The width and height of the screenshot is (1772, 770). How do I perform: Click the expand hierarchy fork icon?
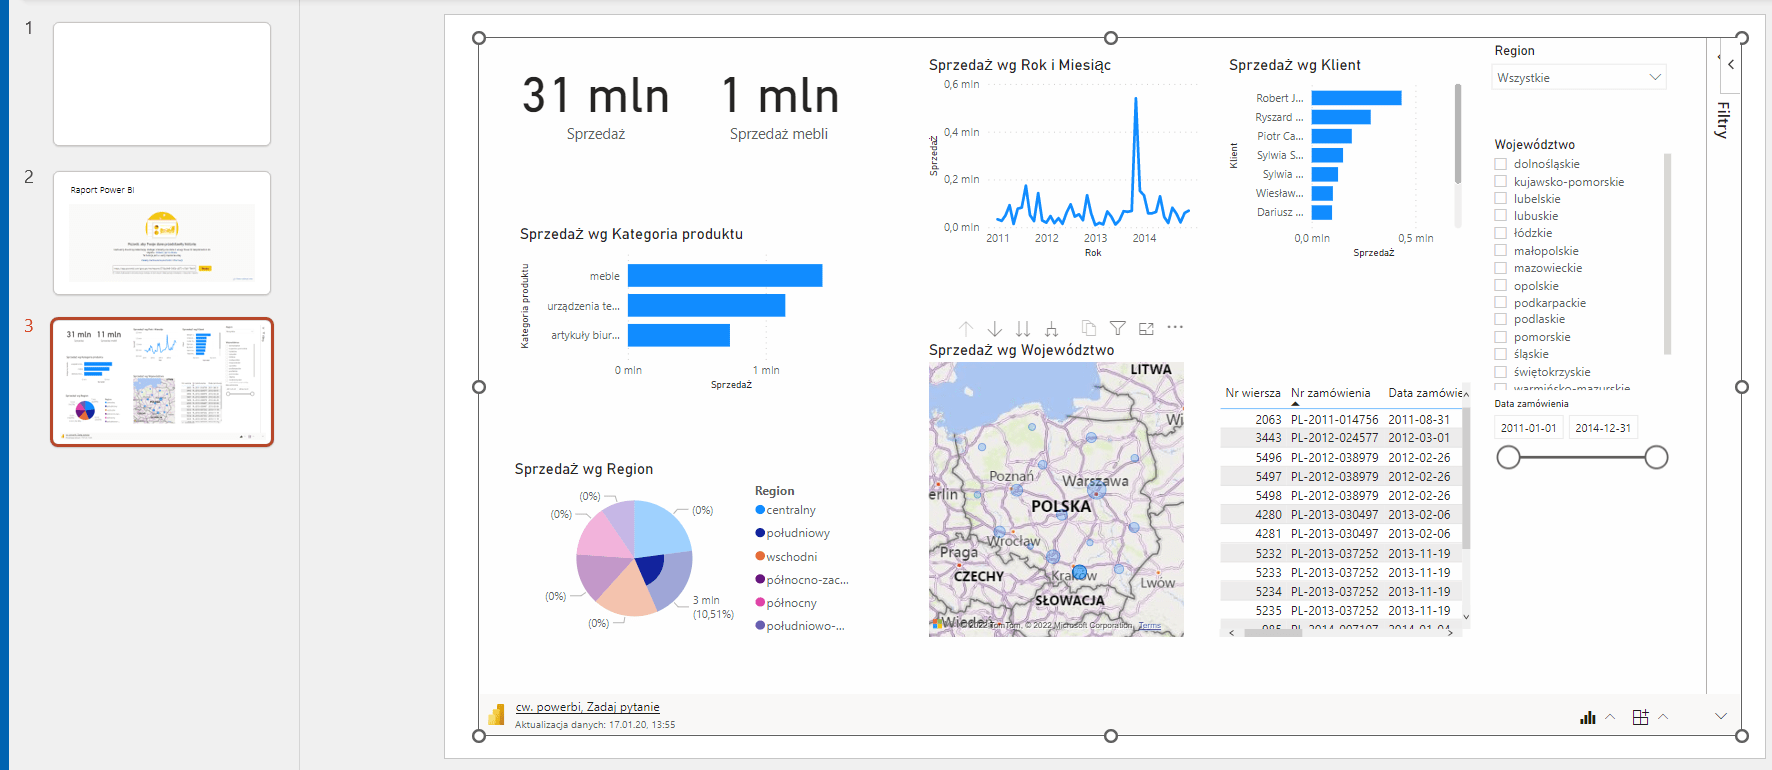pyautogui.click(x=1051, y=328)
